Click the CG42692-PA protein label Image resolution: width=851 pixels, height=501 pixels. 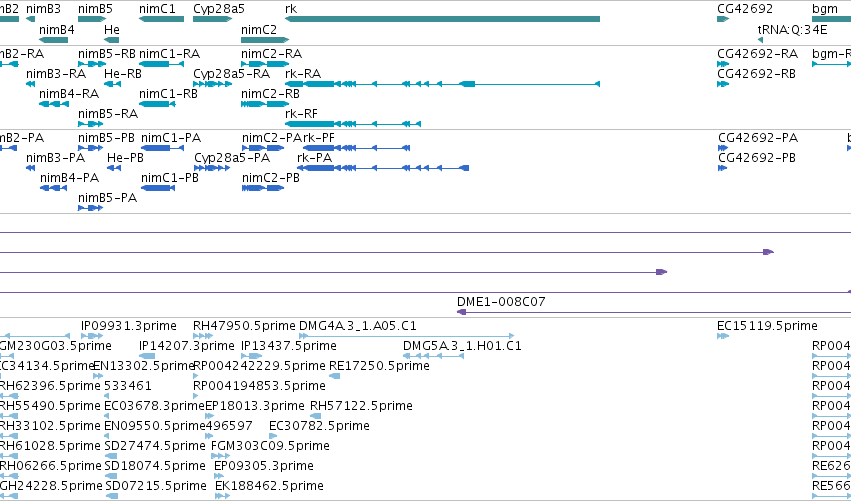tap(758, 137)
